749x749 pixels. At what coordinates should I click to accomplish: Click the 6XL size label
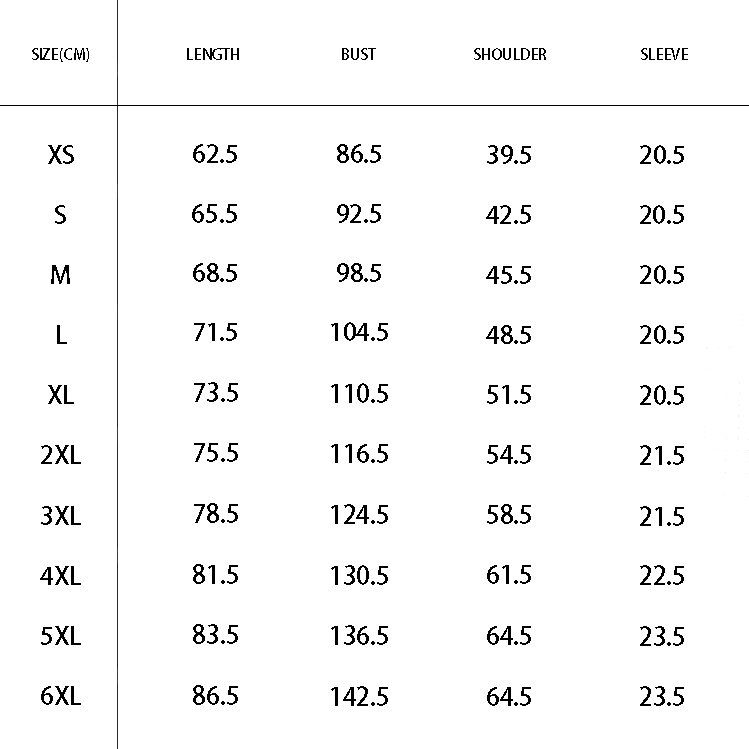[x=61, y=696]
